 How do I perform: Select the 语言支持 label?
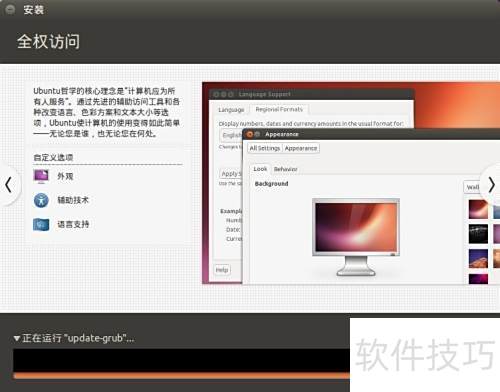73,224
